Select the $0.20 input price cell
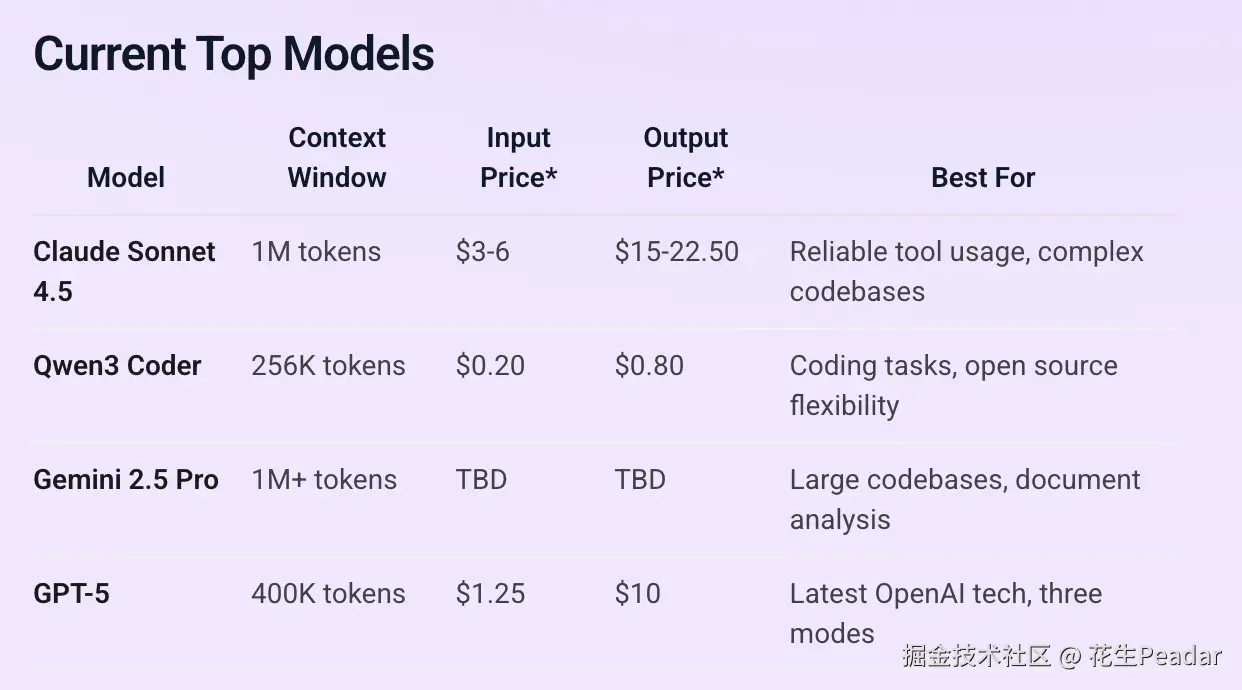This screenshot has width=1242, height=690. [x=490, y=366]
